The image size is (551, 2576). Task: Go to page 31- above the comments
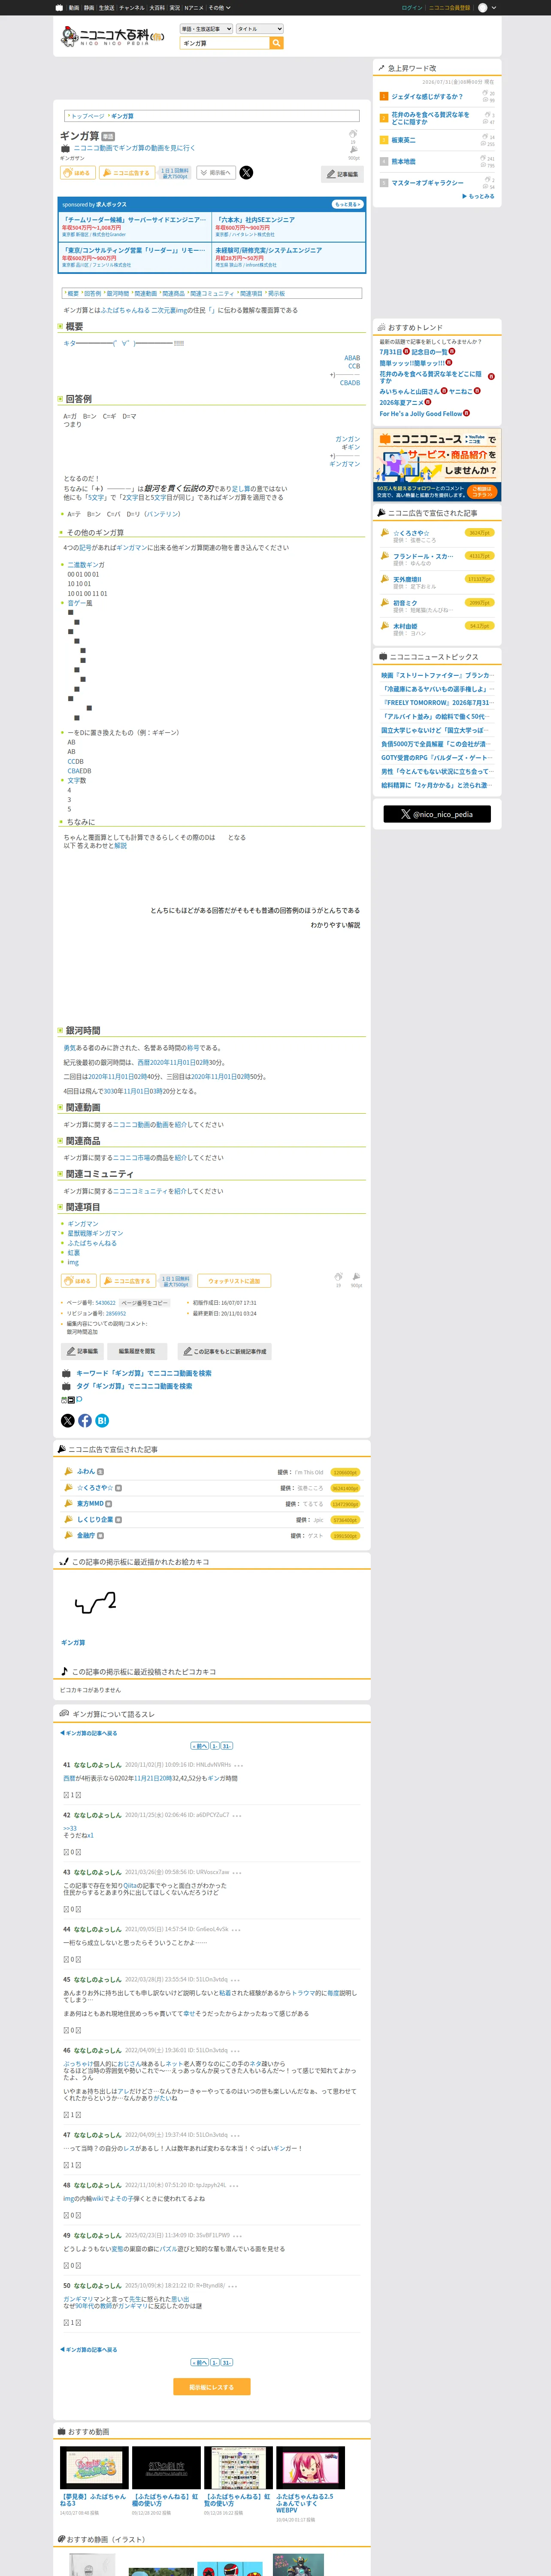226,1746
